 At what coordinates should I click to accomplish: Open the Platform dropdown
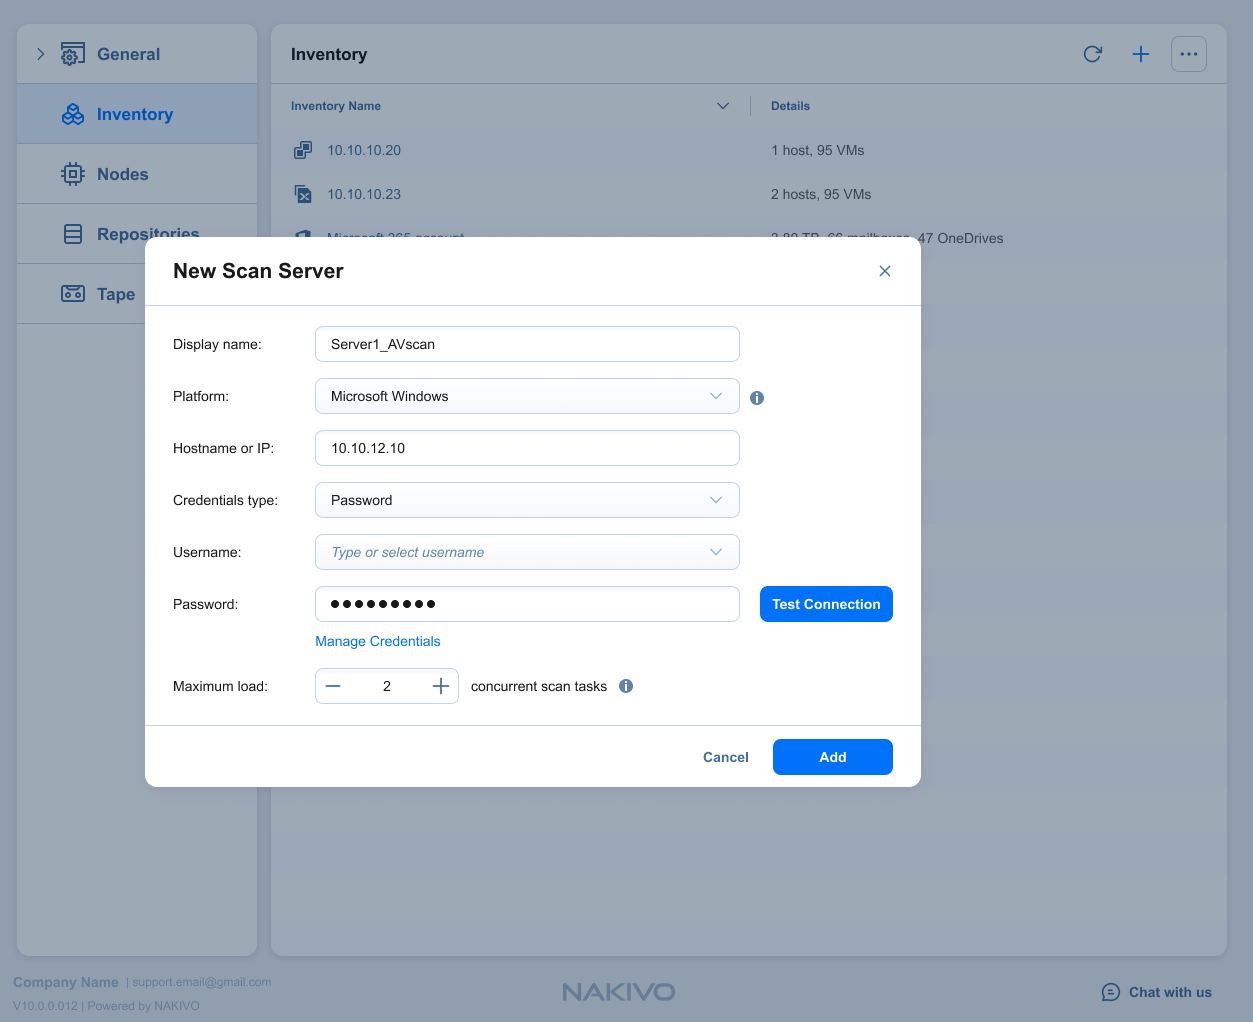click(526, 396)
